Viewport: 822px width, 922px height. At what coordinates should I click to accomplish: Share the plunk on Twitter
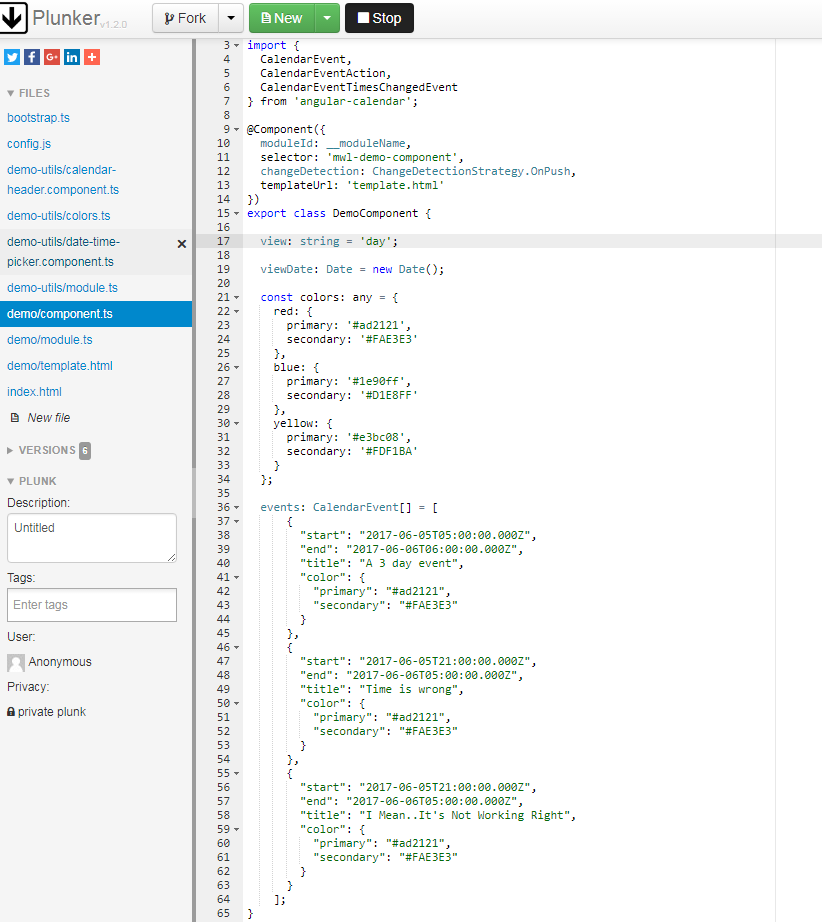(11, 57)
